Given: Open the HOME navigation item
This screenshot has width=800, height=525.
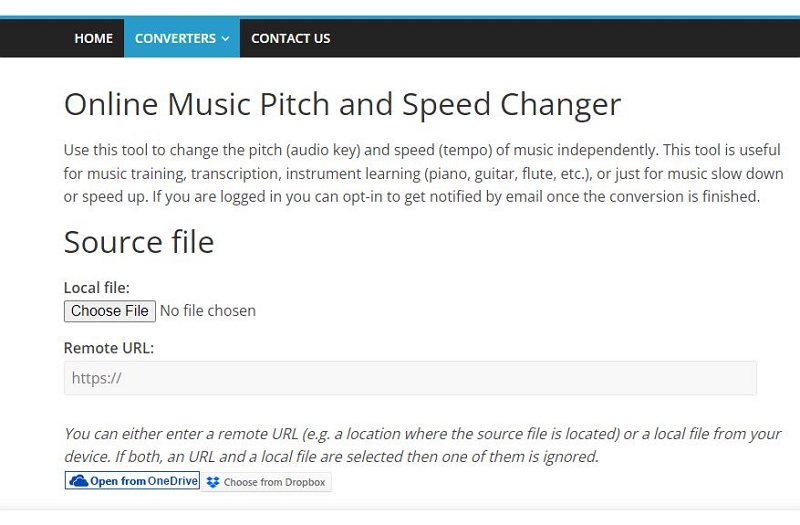Looking at the screenshot, I should (x=93, y=38).
